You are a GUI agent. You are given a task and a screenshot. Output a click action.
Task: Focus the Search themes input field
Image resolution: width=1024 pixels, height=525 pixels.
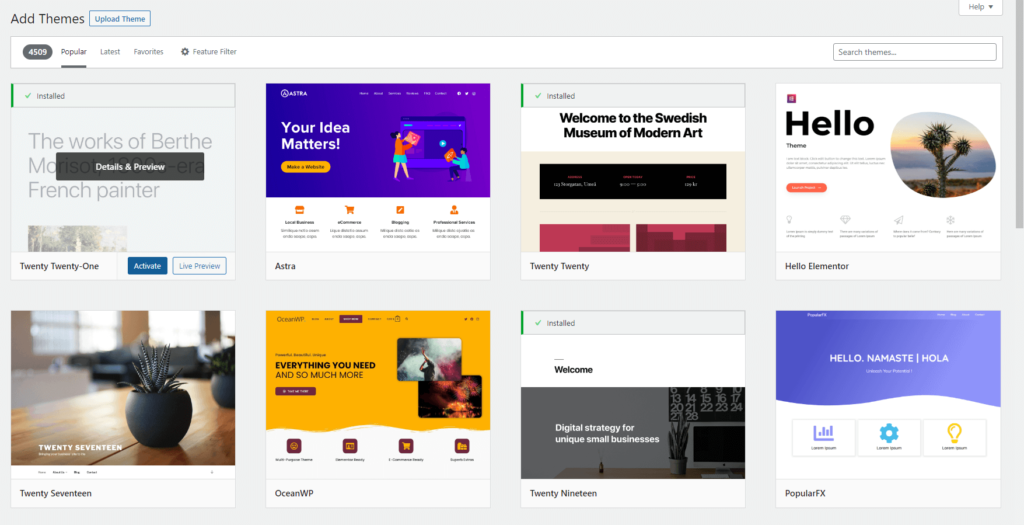(914, 52)
